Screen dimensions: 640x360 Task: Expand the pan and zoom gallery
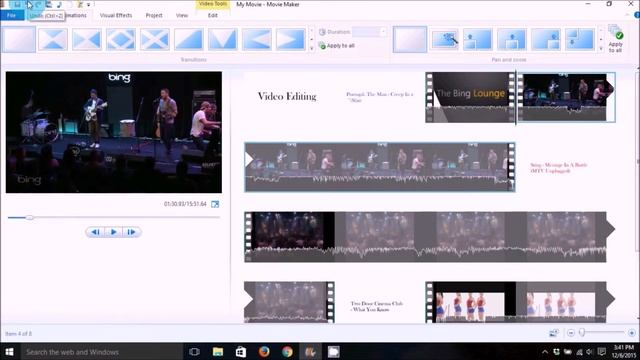pos(601,49)
